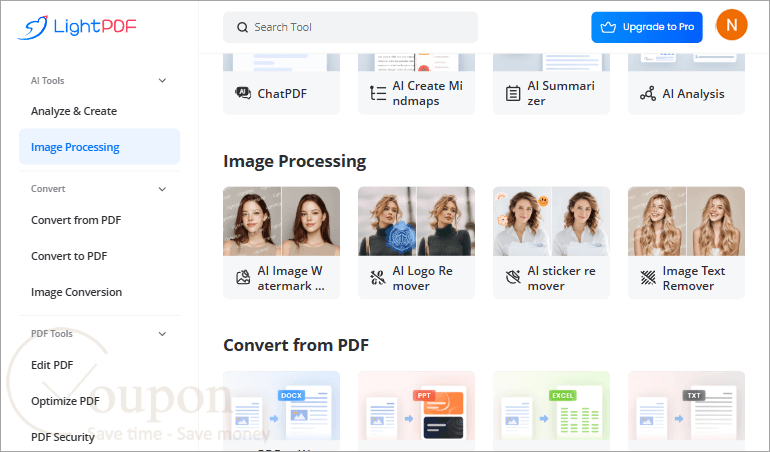Select Image Processing in sidebar
Image resolution: width=770 pixels, height=452 pixels.
click(99, 146)
